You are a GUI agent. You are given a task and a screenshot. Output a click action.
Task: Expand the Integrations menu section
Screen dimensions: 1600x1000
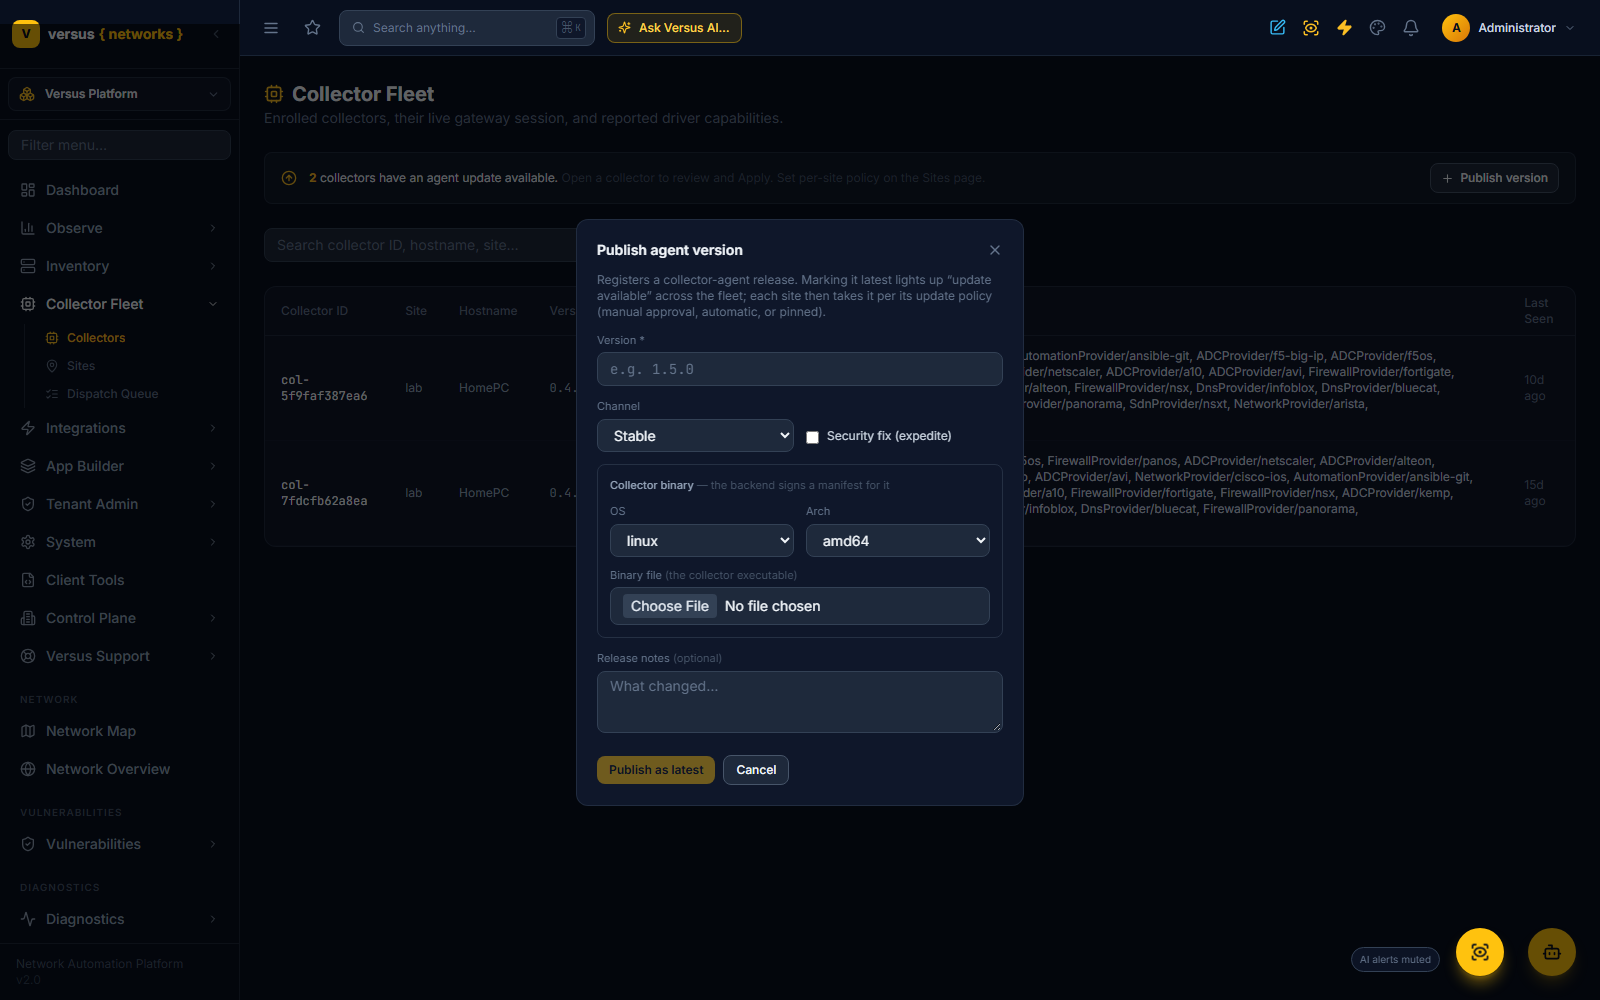tap(119, 428)
